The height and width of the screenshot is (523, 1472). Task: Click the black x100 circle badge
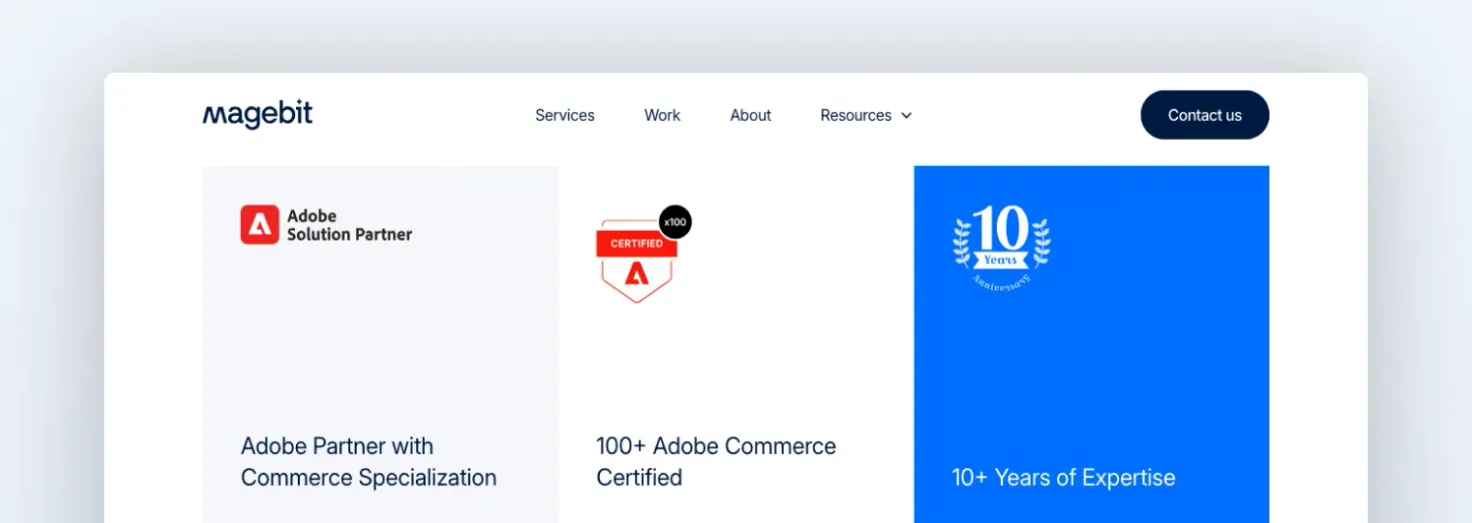coord(675,222)
